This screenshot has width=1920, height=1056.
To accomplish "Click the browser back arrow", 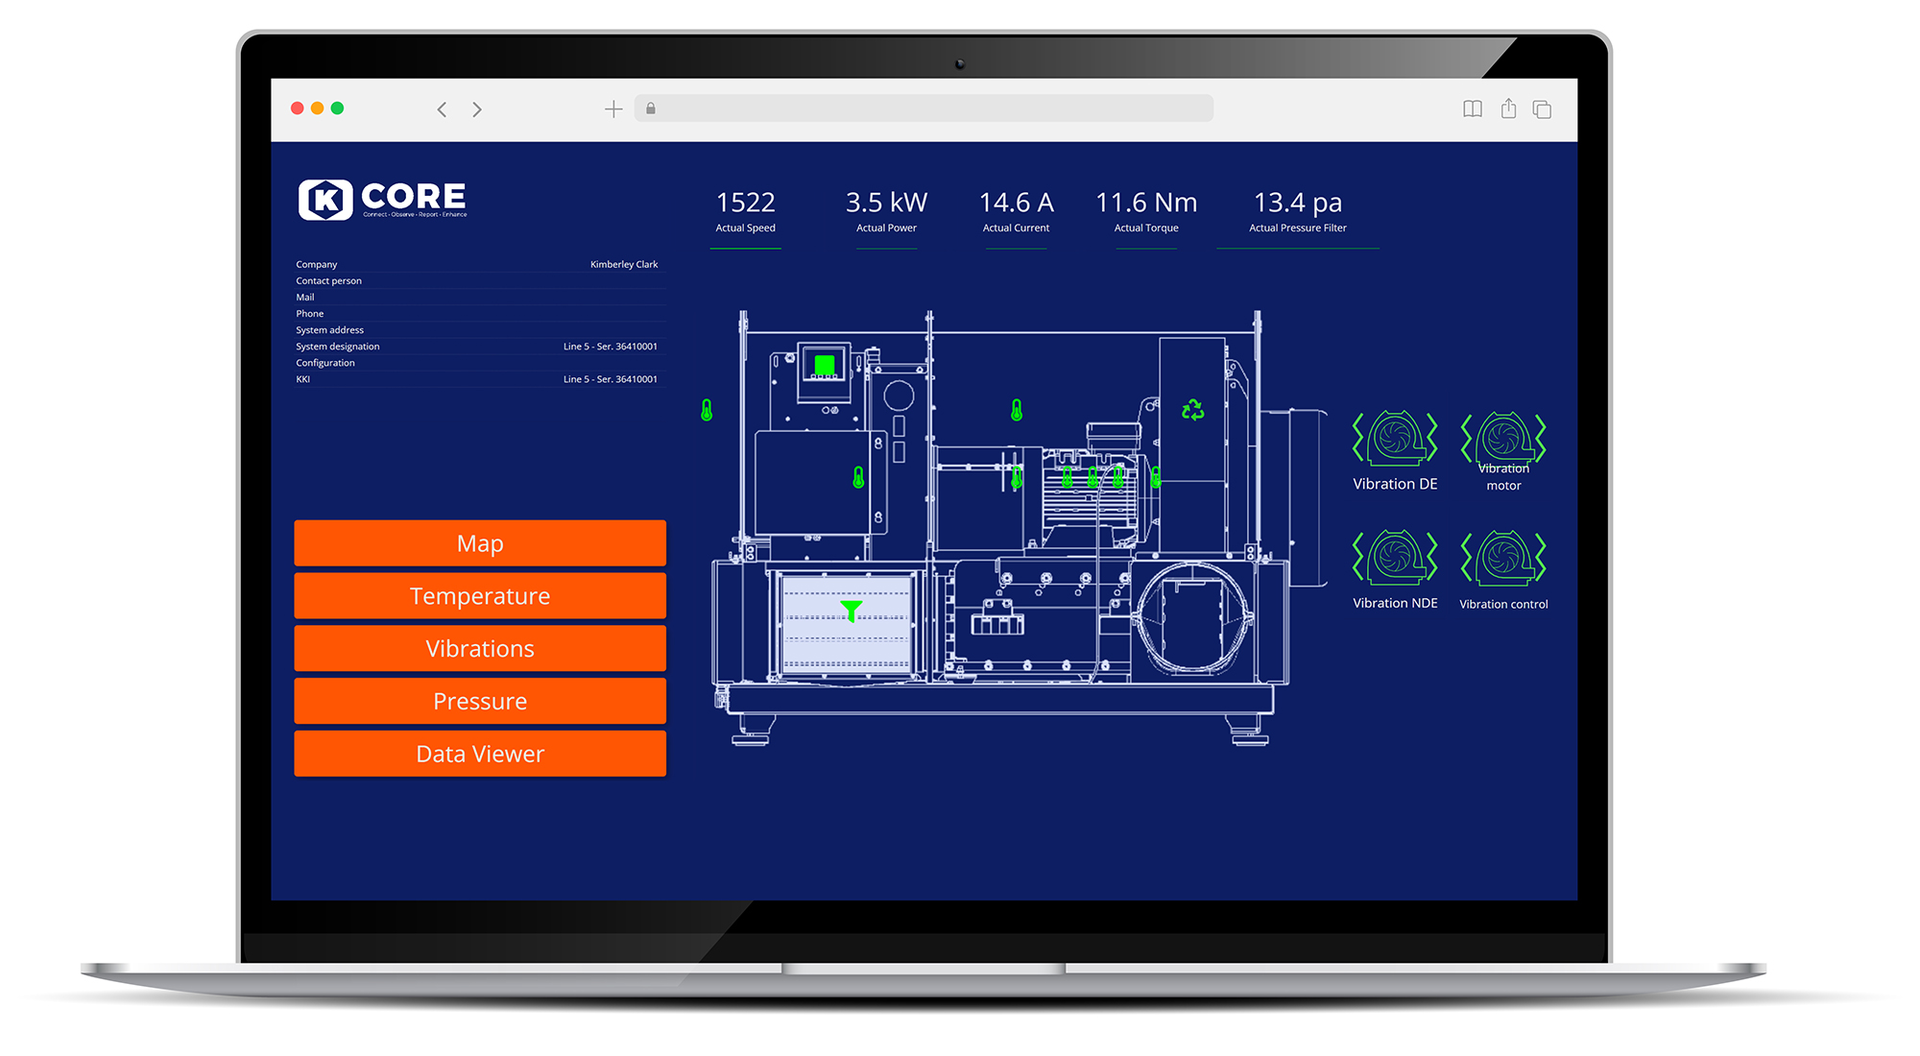I will point(442,109).
